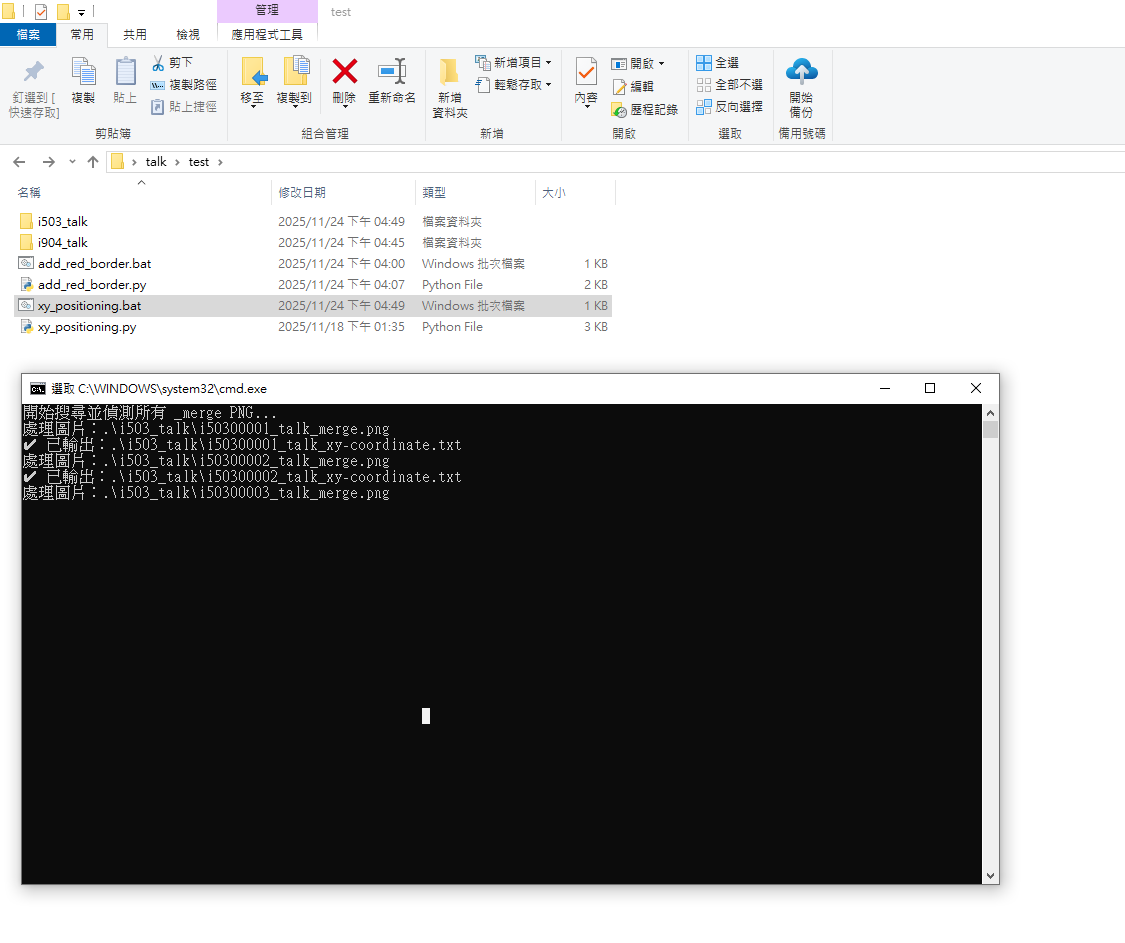Go up one folder using the Up arrow
The image size is (1125, 943).
(93, 162)
